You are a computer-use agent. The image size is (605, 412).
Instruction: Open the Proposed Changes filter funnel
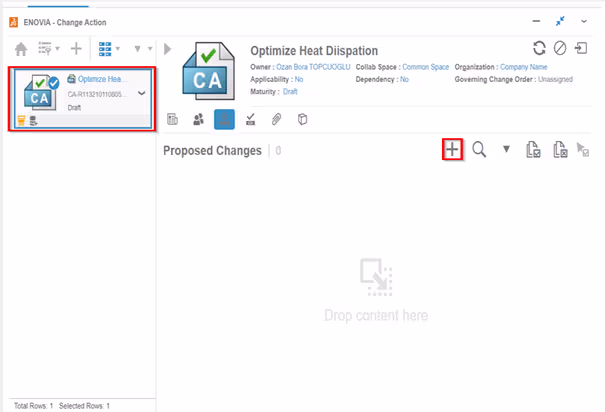tap(506, 149)
